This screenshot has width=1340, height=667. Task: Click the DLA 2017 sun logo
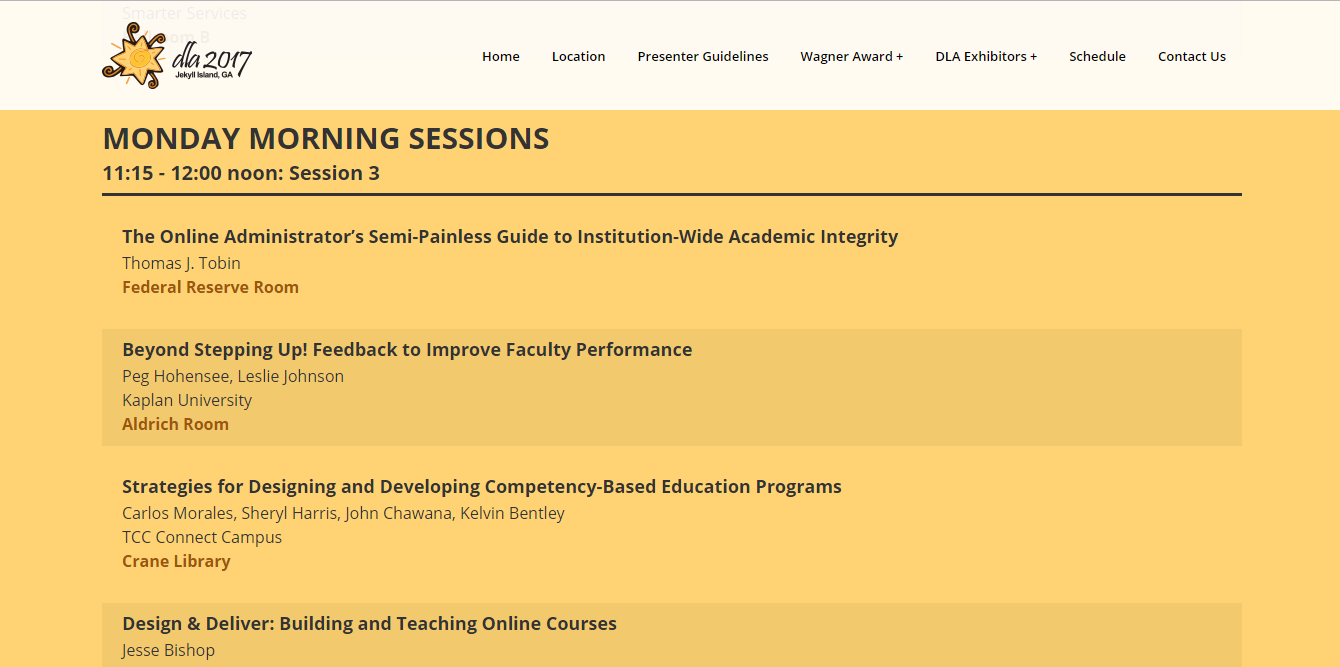pyautogui.click(x=176, y=57)
